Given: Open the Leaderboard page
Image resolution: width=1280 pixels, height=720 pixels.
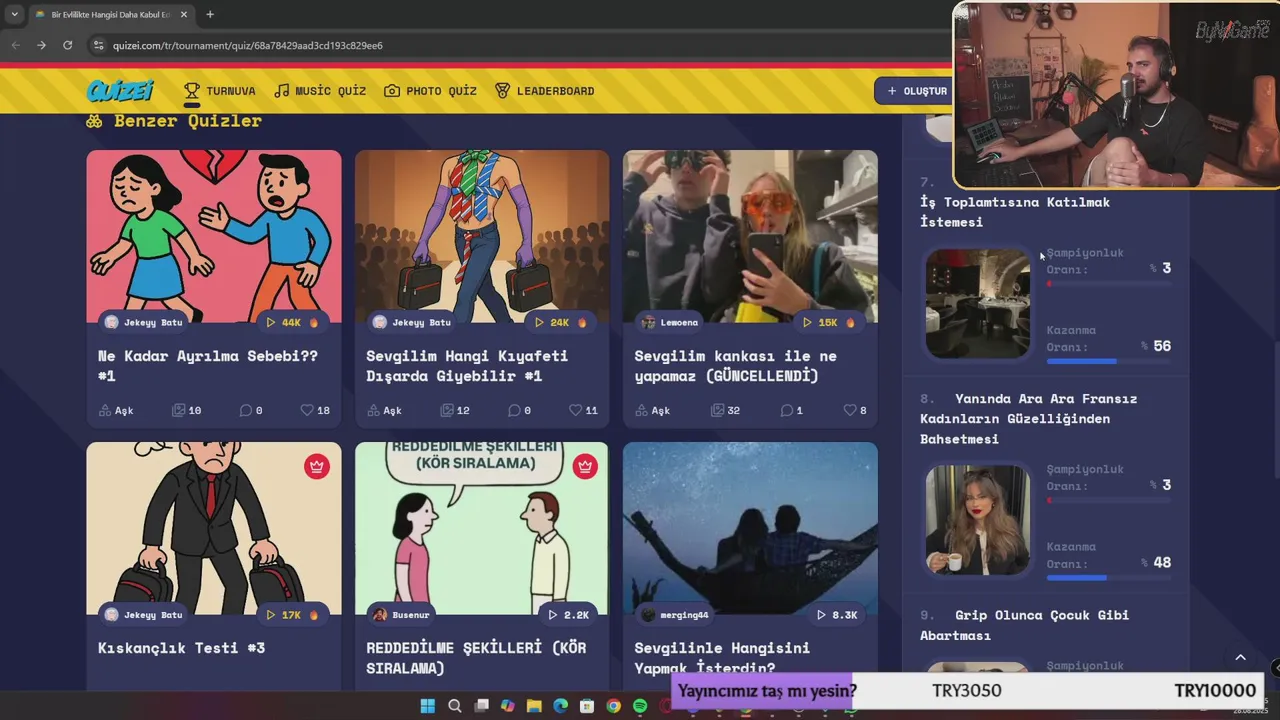Looking at the screenshot, I should (544, 91).
